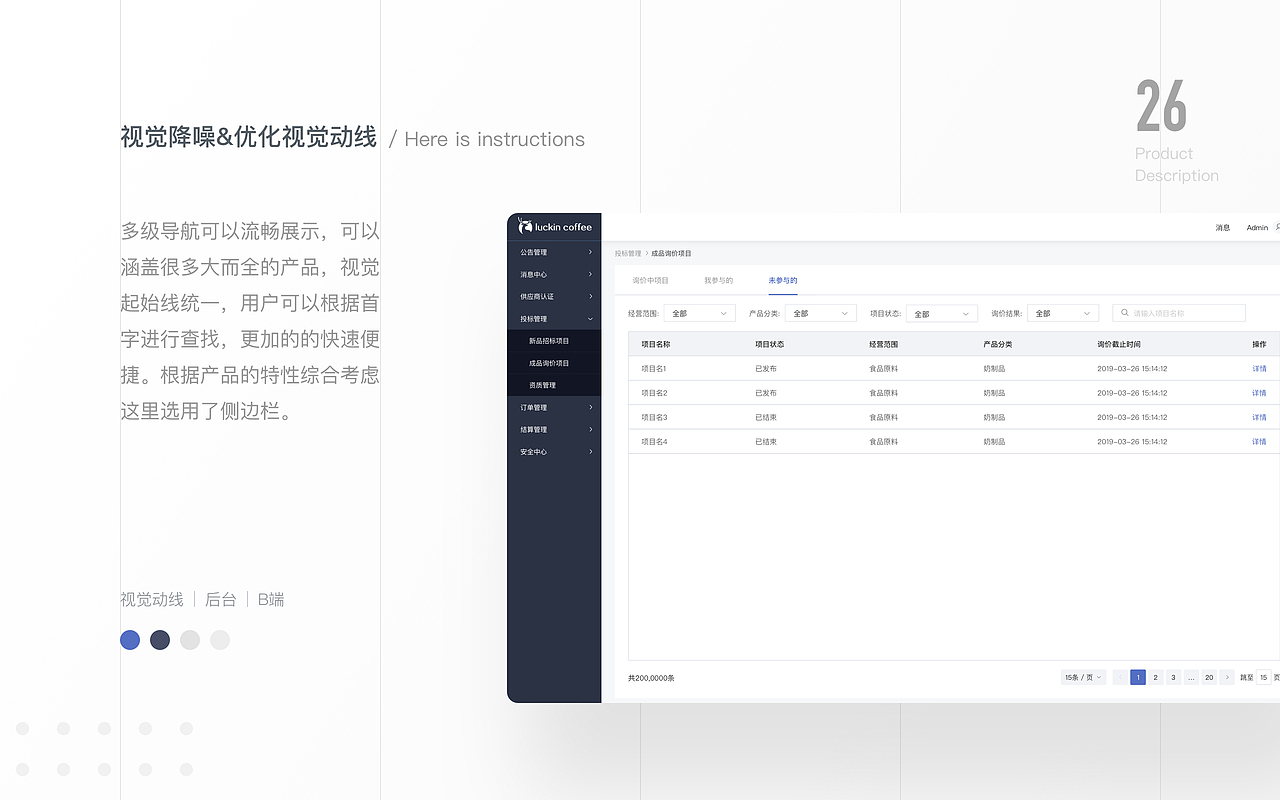Expand the 公告管理 sidebar menu

click(554, 252)
